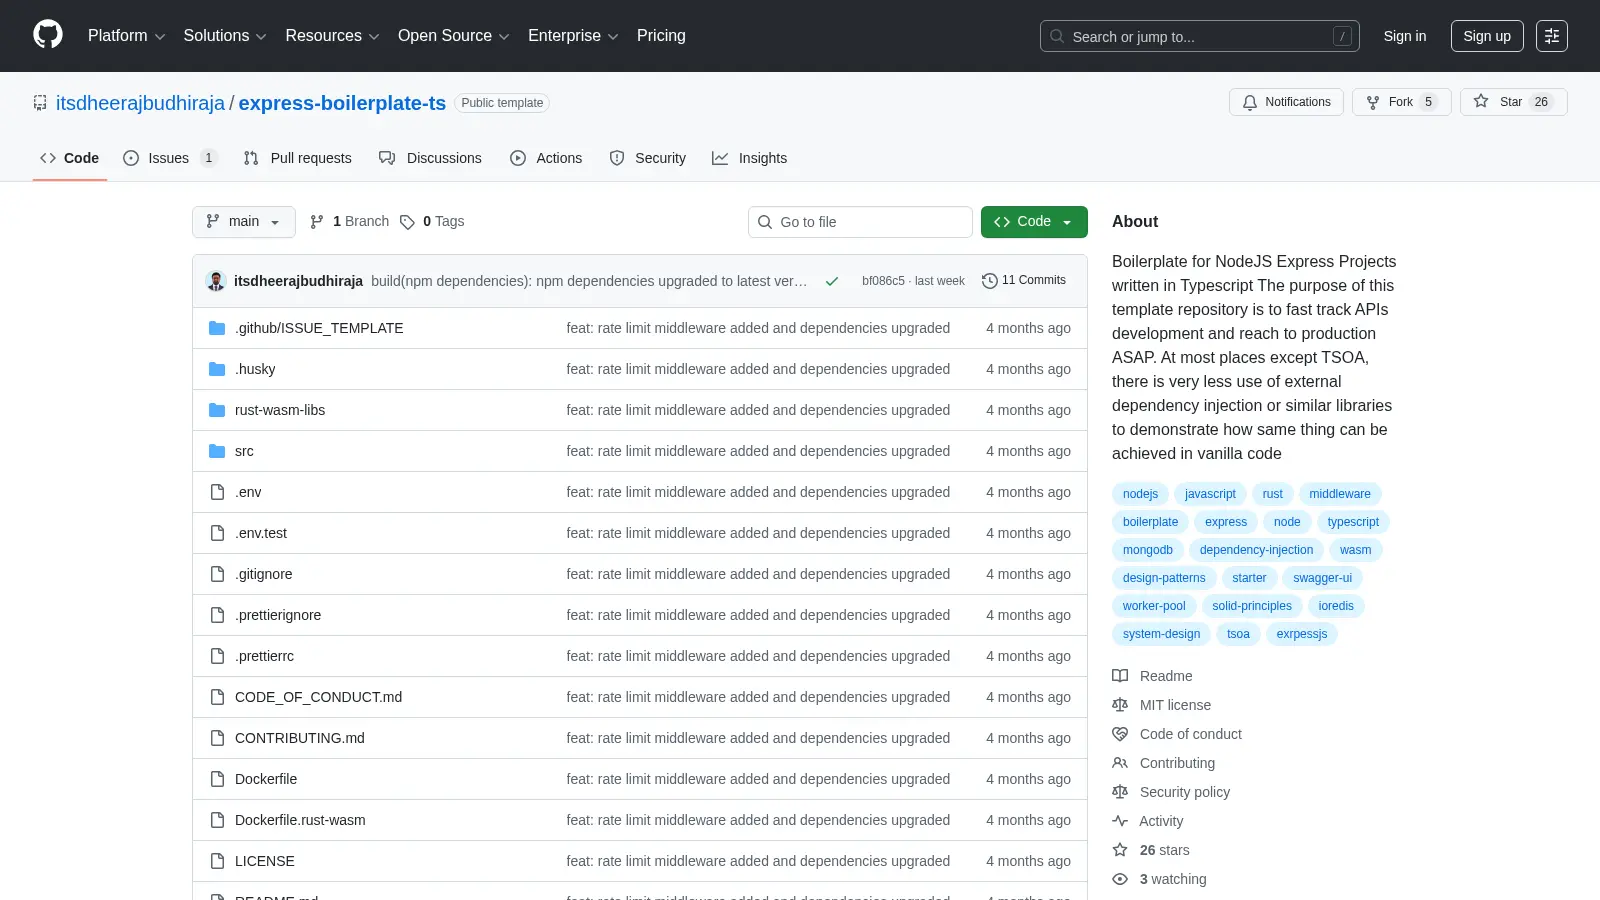This screenshot has height=900, width=1600.
Task: Open the command palette icon in the header
Action: point(1552,36)
